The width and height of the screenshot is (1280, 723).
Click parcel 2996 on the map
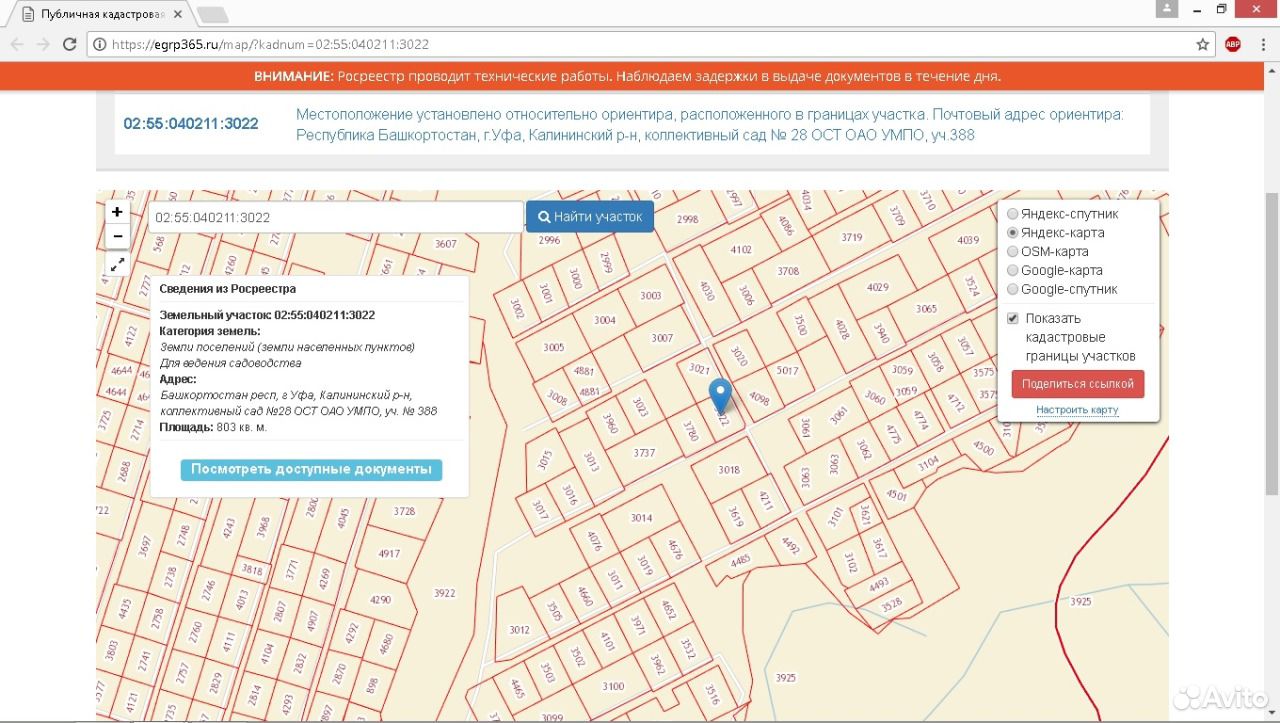(550, 240)
